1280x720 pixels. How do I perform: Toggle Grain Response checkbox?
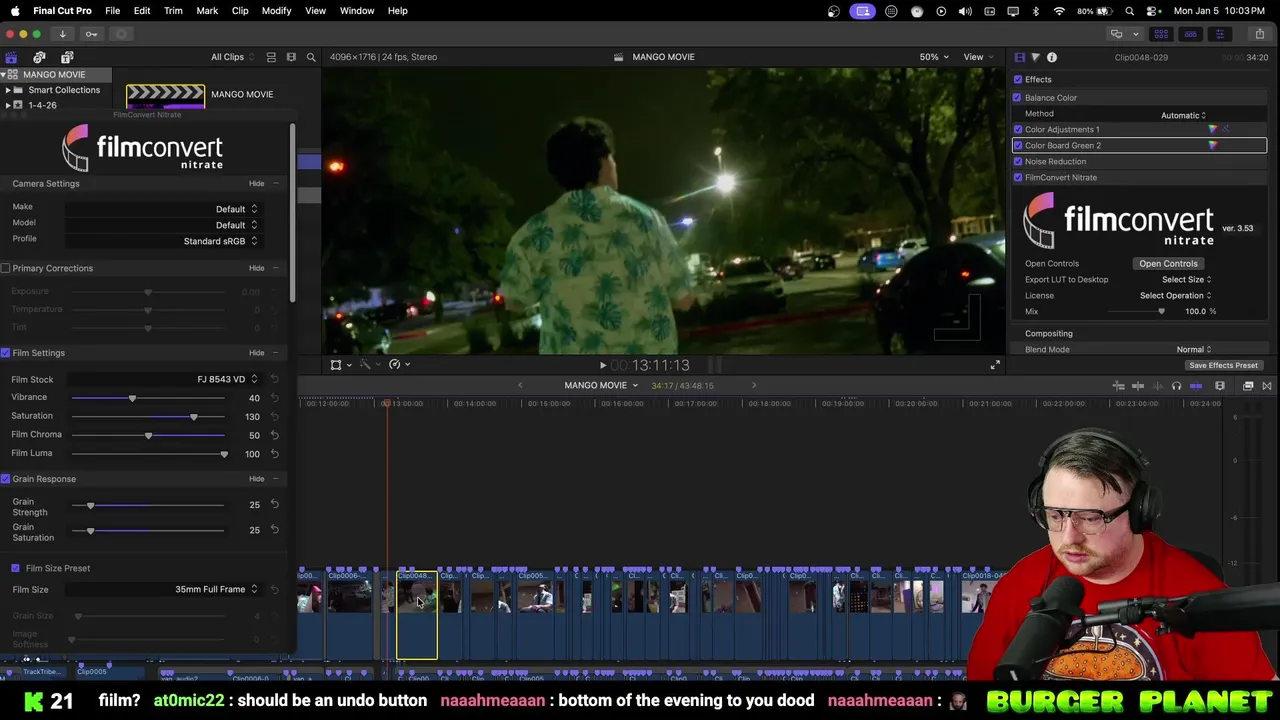[x=6, y=479]
